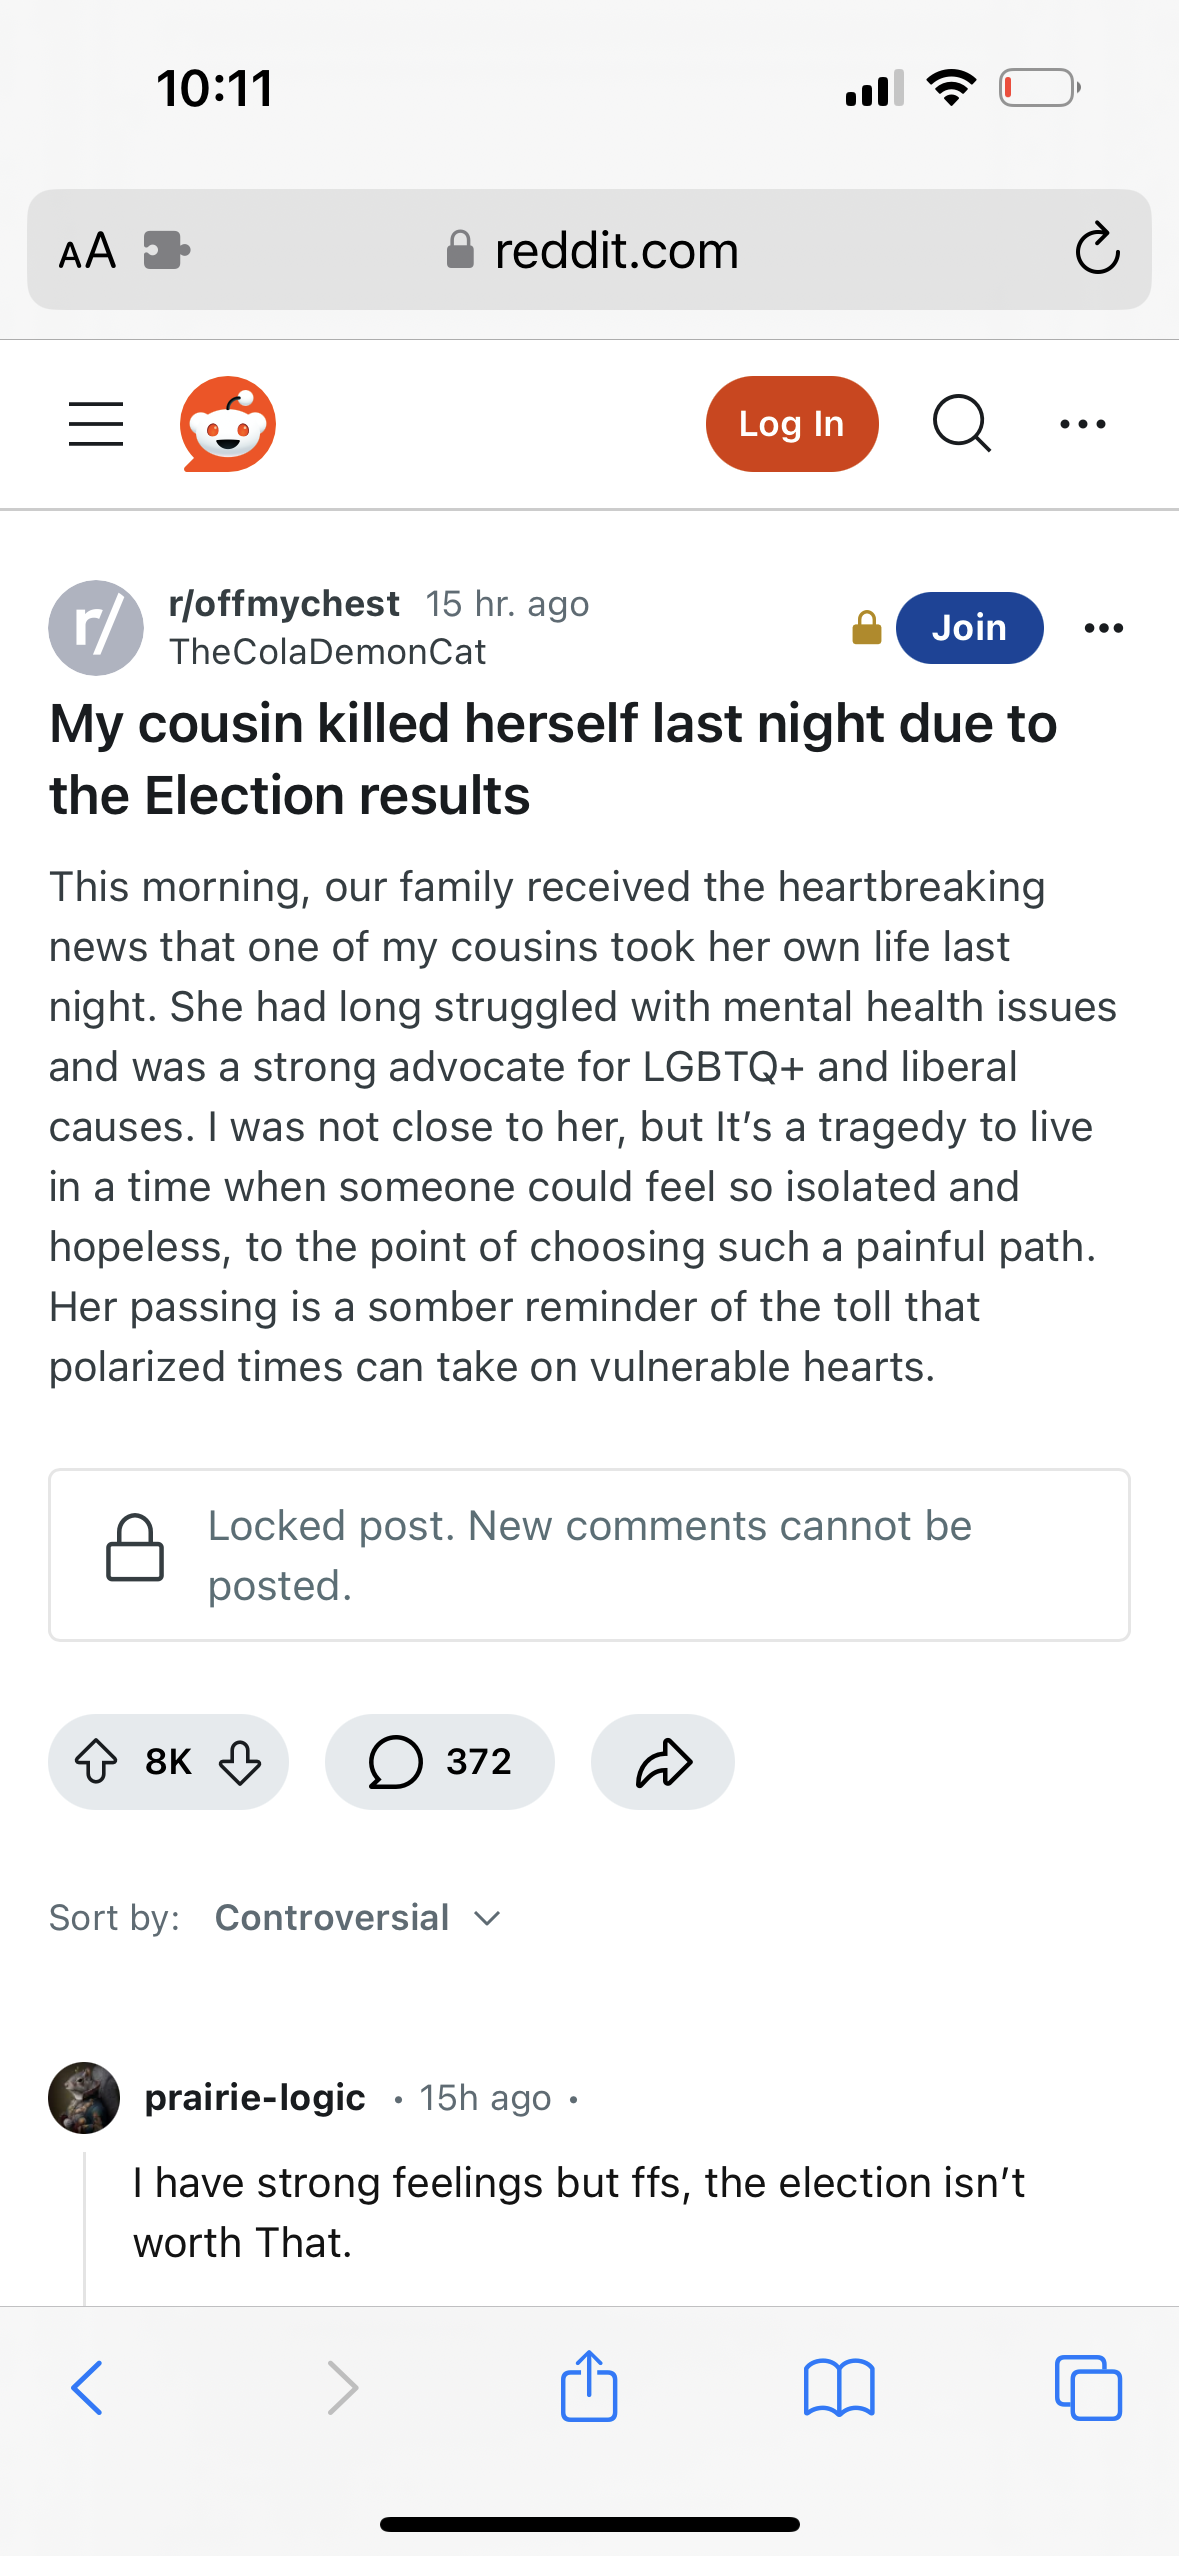
Task: Upvote the post
Action: coord(97,1761)
